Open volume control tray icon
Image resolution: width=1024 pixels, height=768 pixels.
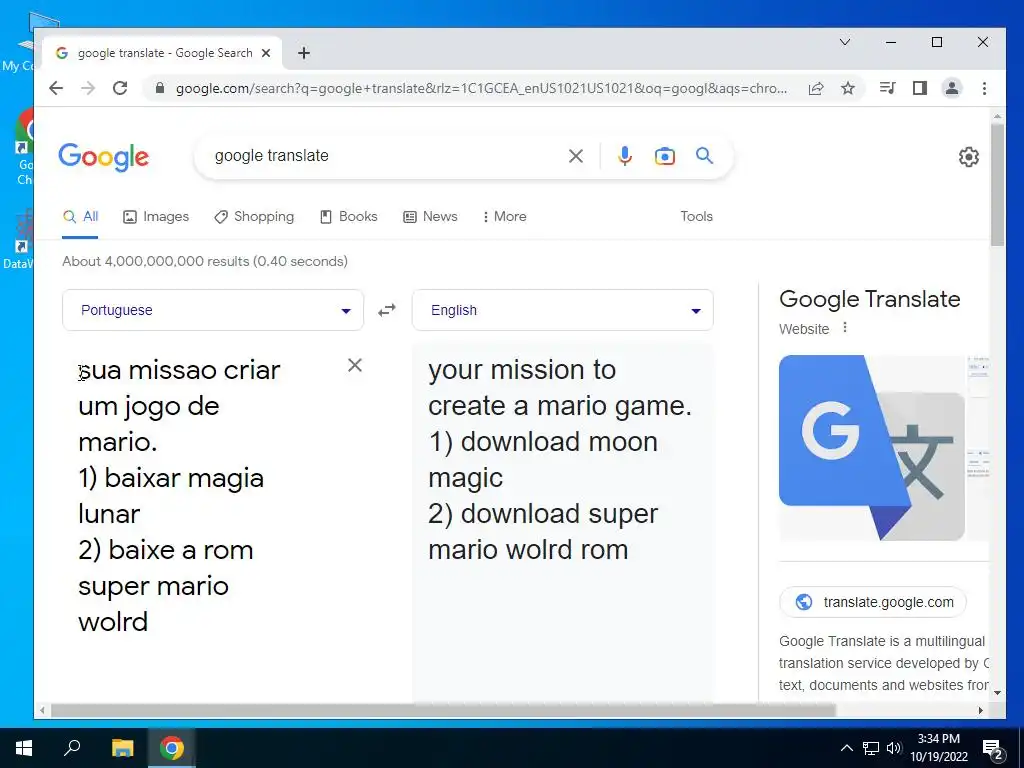(894, 748)
